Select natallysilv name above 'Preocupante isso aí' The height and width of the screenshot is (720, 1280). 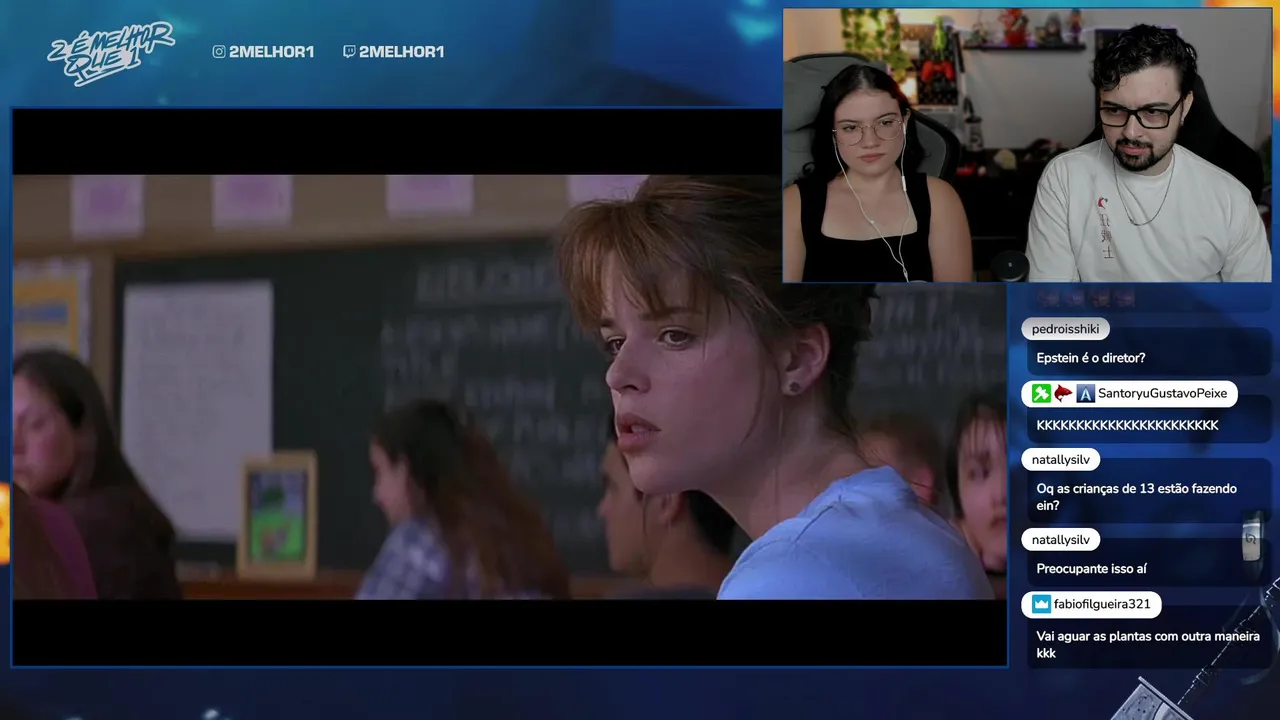[1060, 540]
